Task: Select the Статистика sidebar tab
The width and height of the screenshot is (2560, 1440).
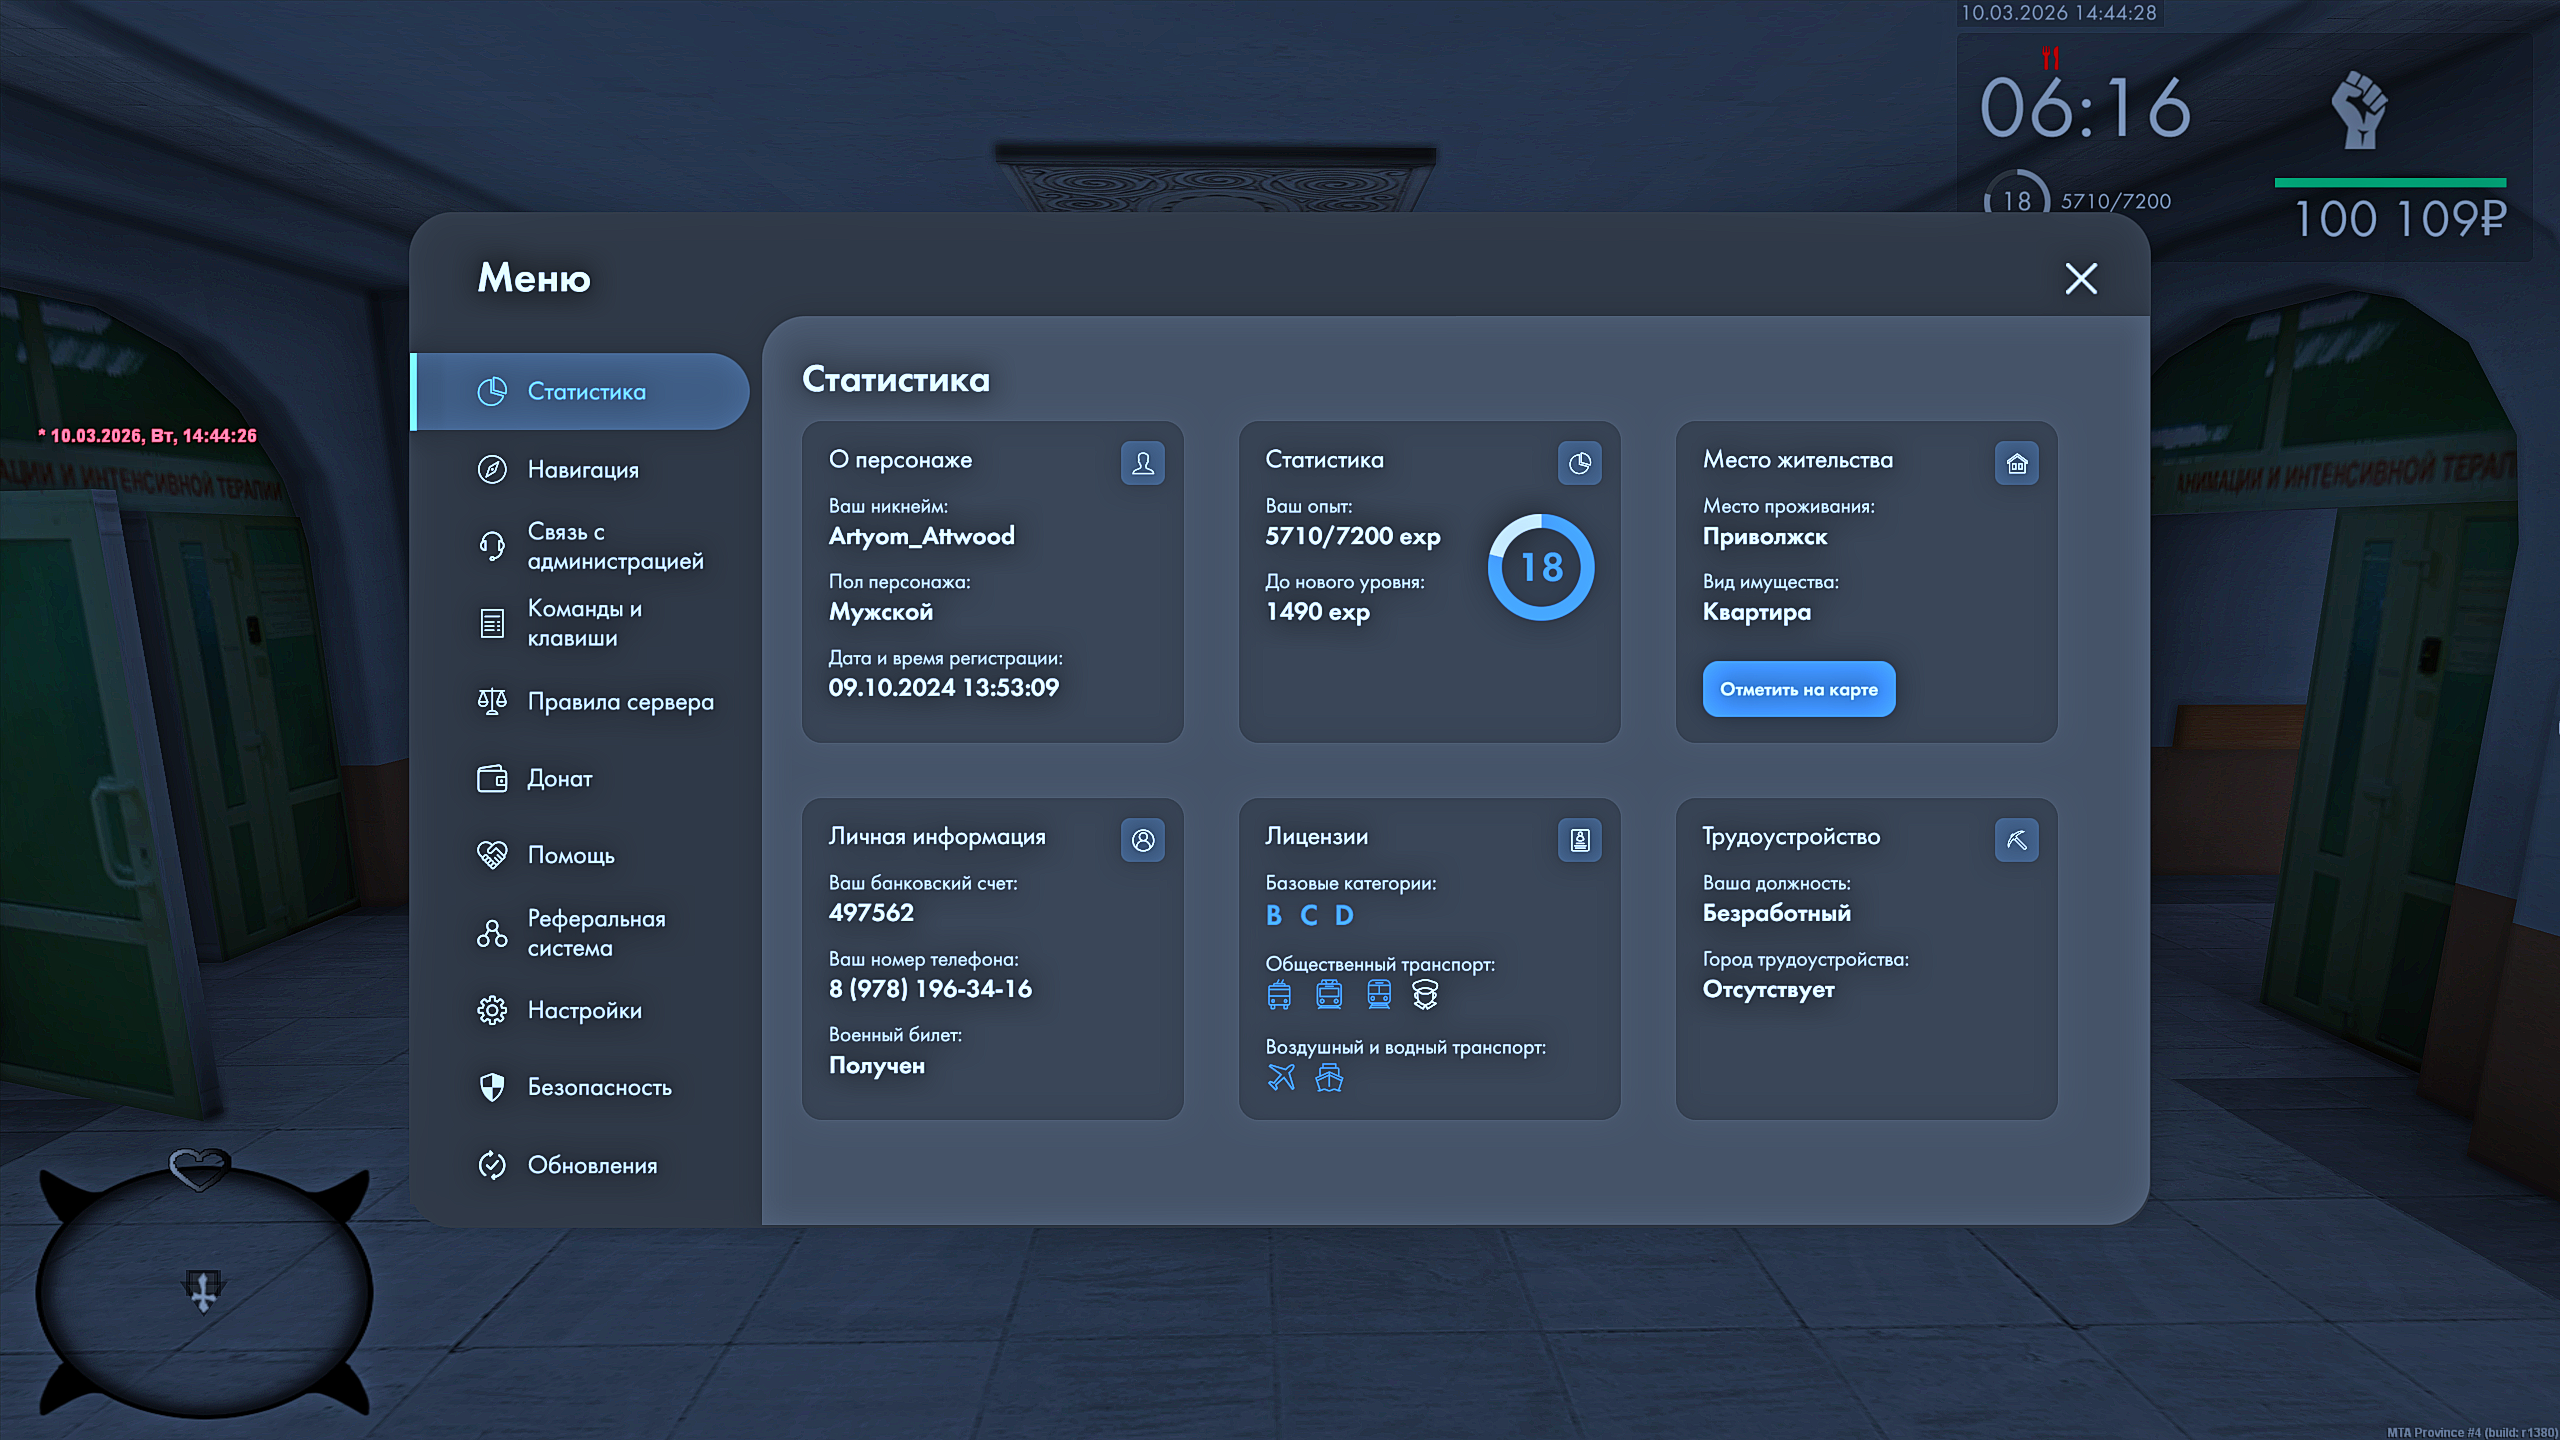Action: pos(585,391)
